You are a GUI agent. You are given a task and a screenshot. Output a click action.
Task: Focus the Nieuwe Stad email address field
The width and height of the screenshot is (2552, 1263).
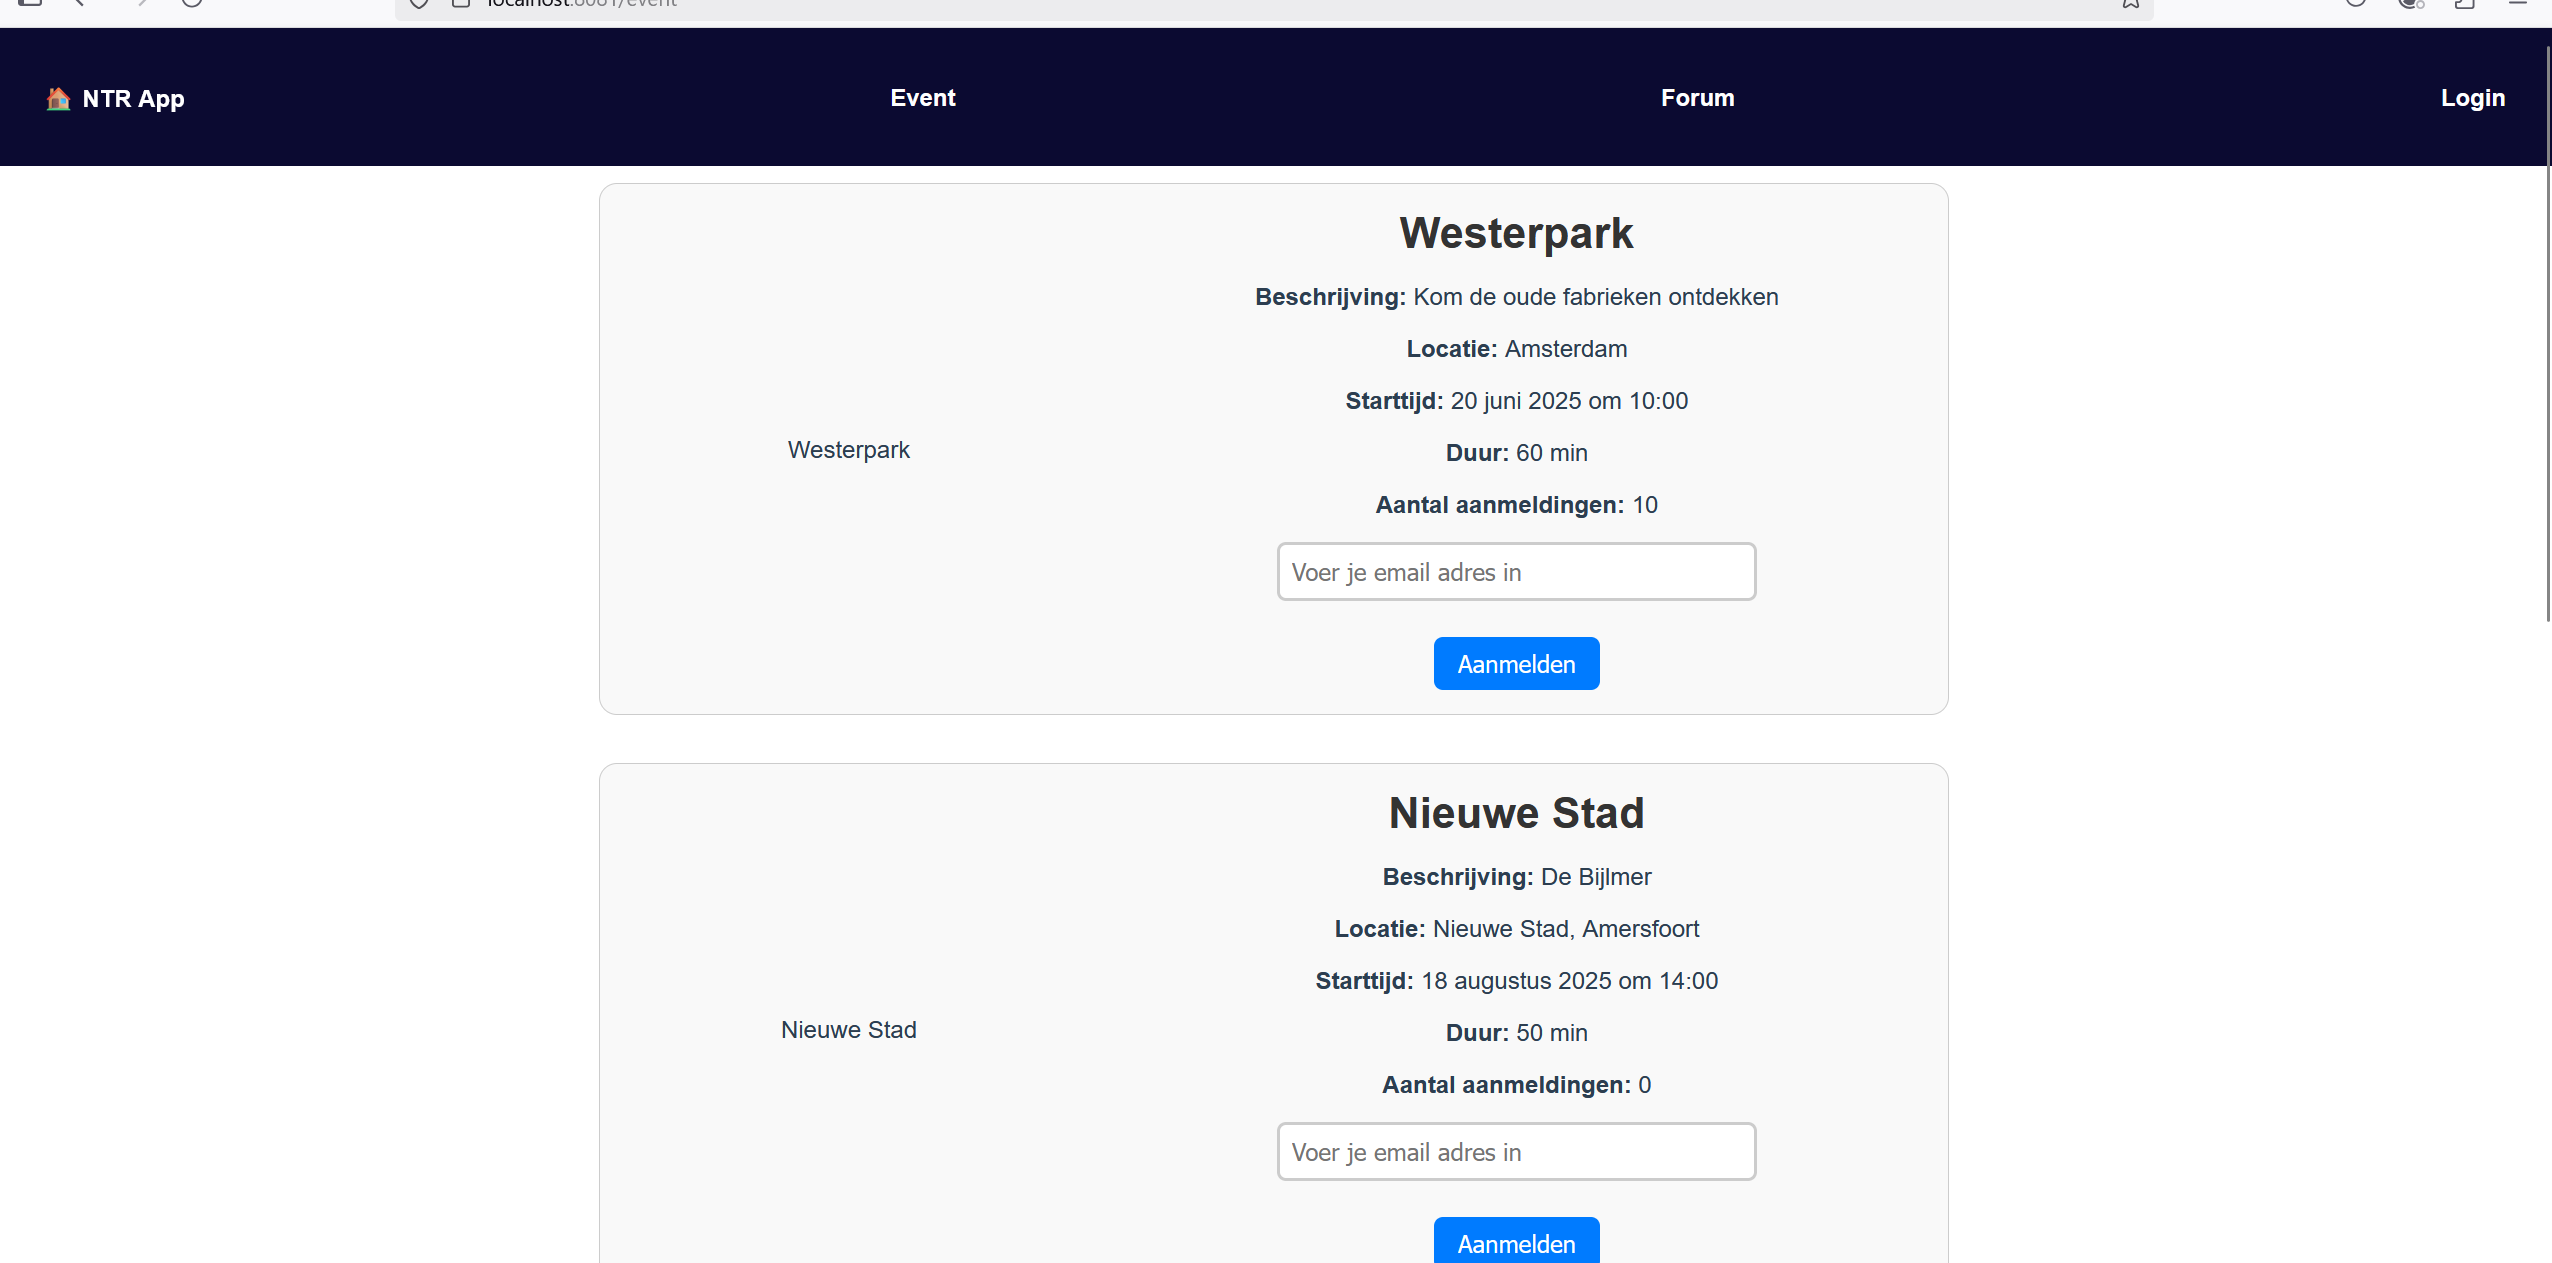pyautogui.click(x=1515, y=1152)
